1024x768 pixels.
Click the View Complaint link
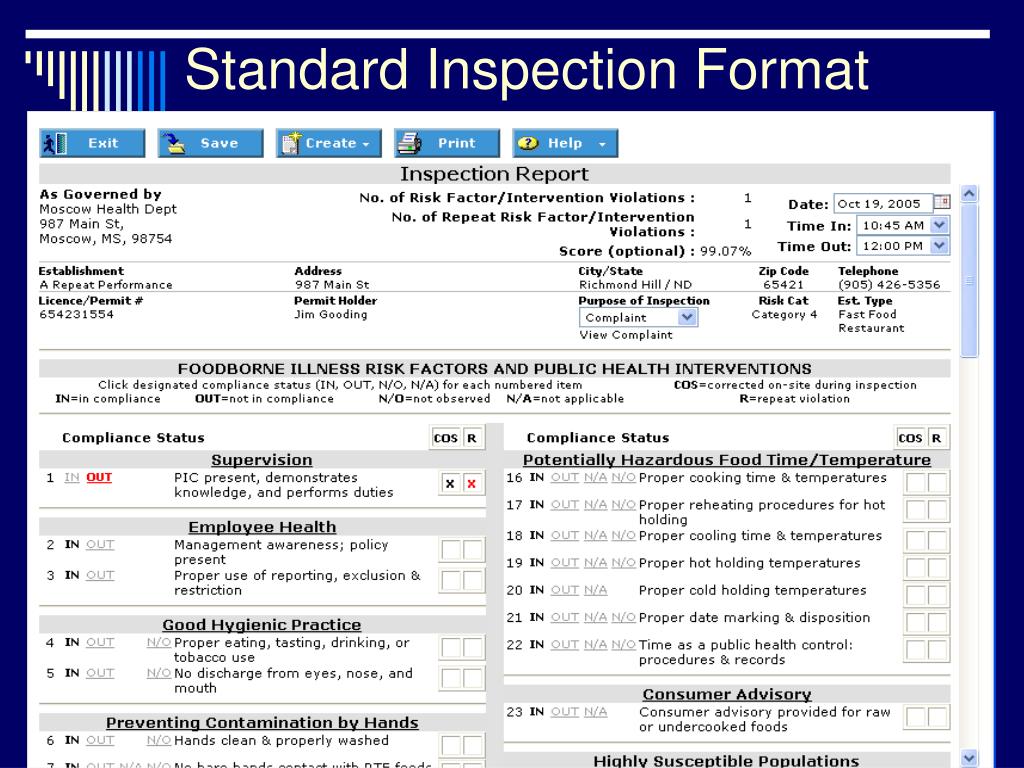point(626,335)
